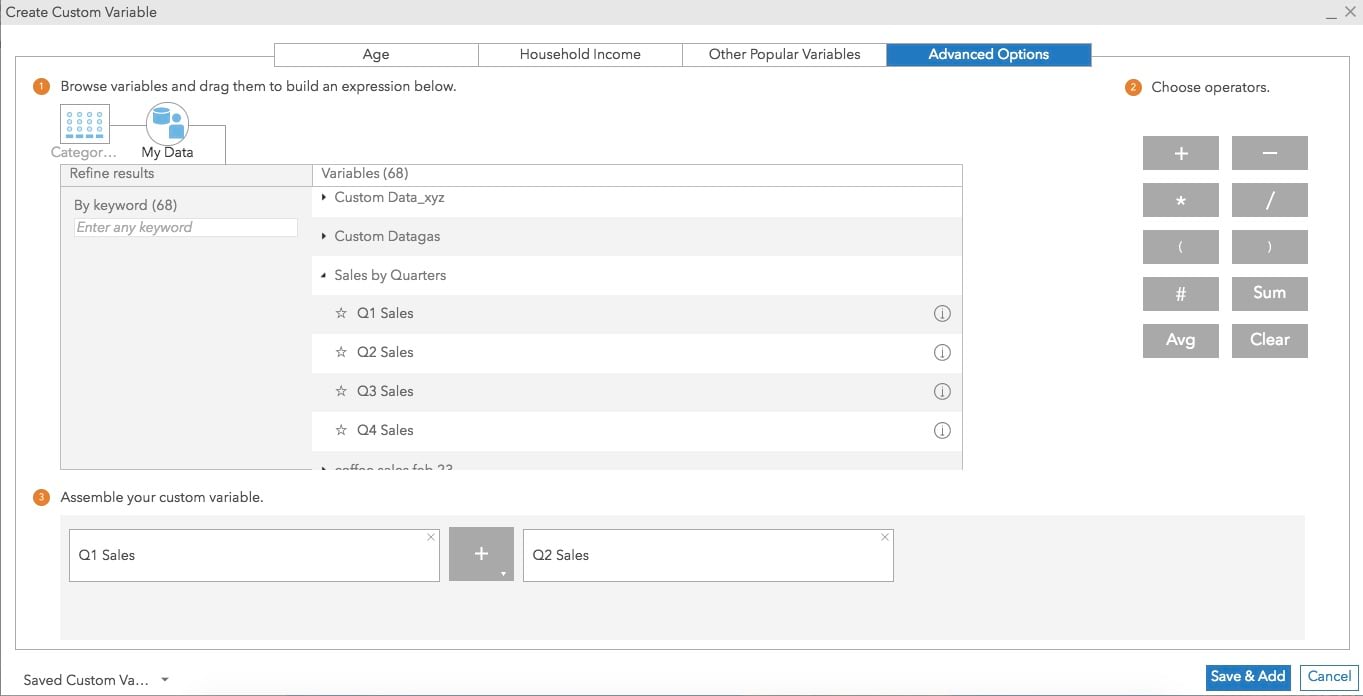
Task: Favorite Q1 Sales with star icon
Action: [x=341, y=313]
